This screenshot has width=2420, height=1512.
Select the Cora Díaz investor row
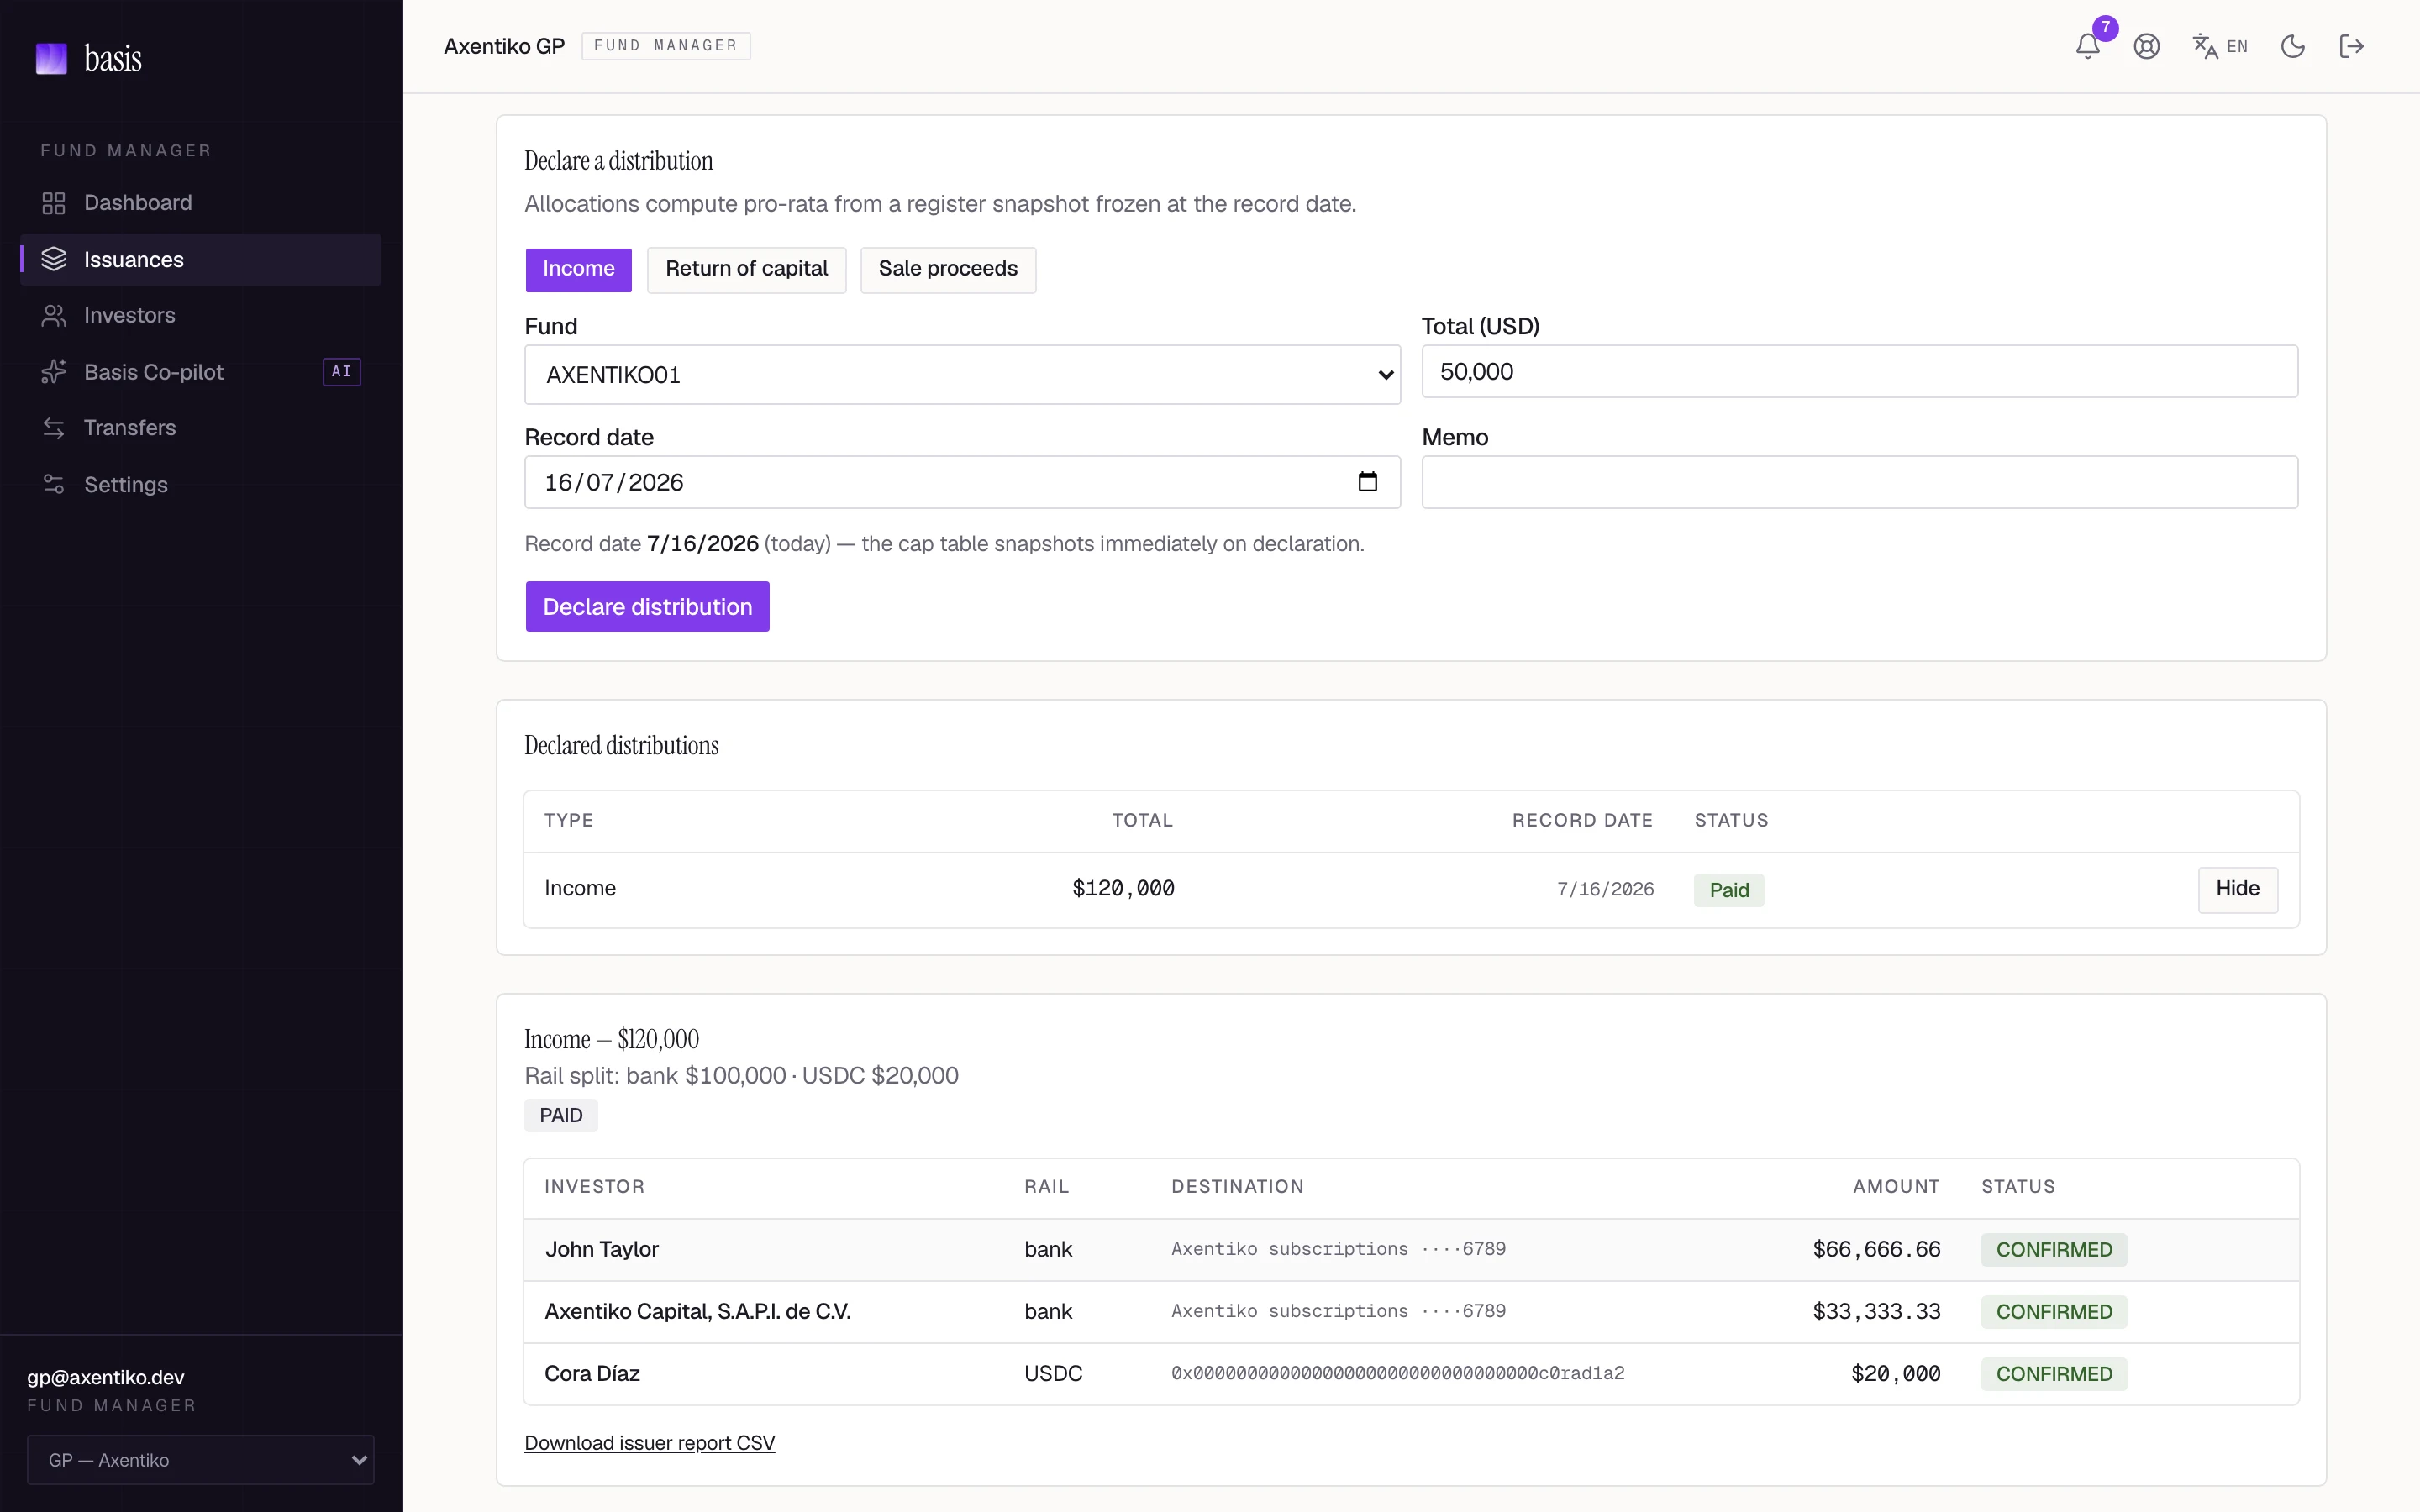tap(1411, 1374)
